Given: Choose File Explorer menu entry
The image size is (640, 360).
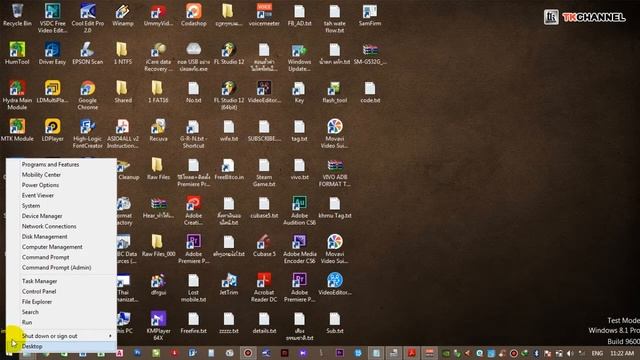Looking at the screenshot, I should [37, 302].
